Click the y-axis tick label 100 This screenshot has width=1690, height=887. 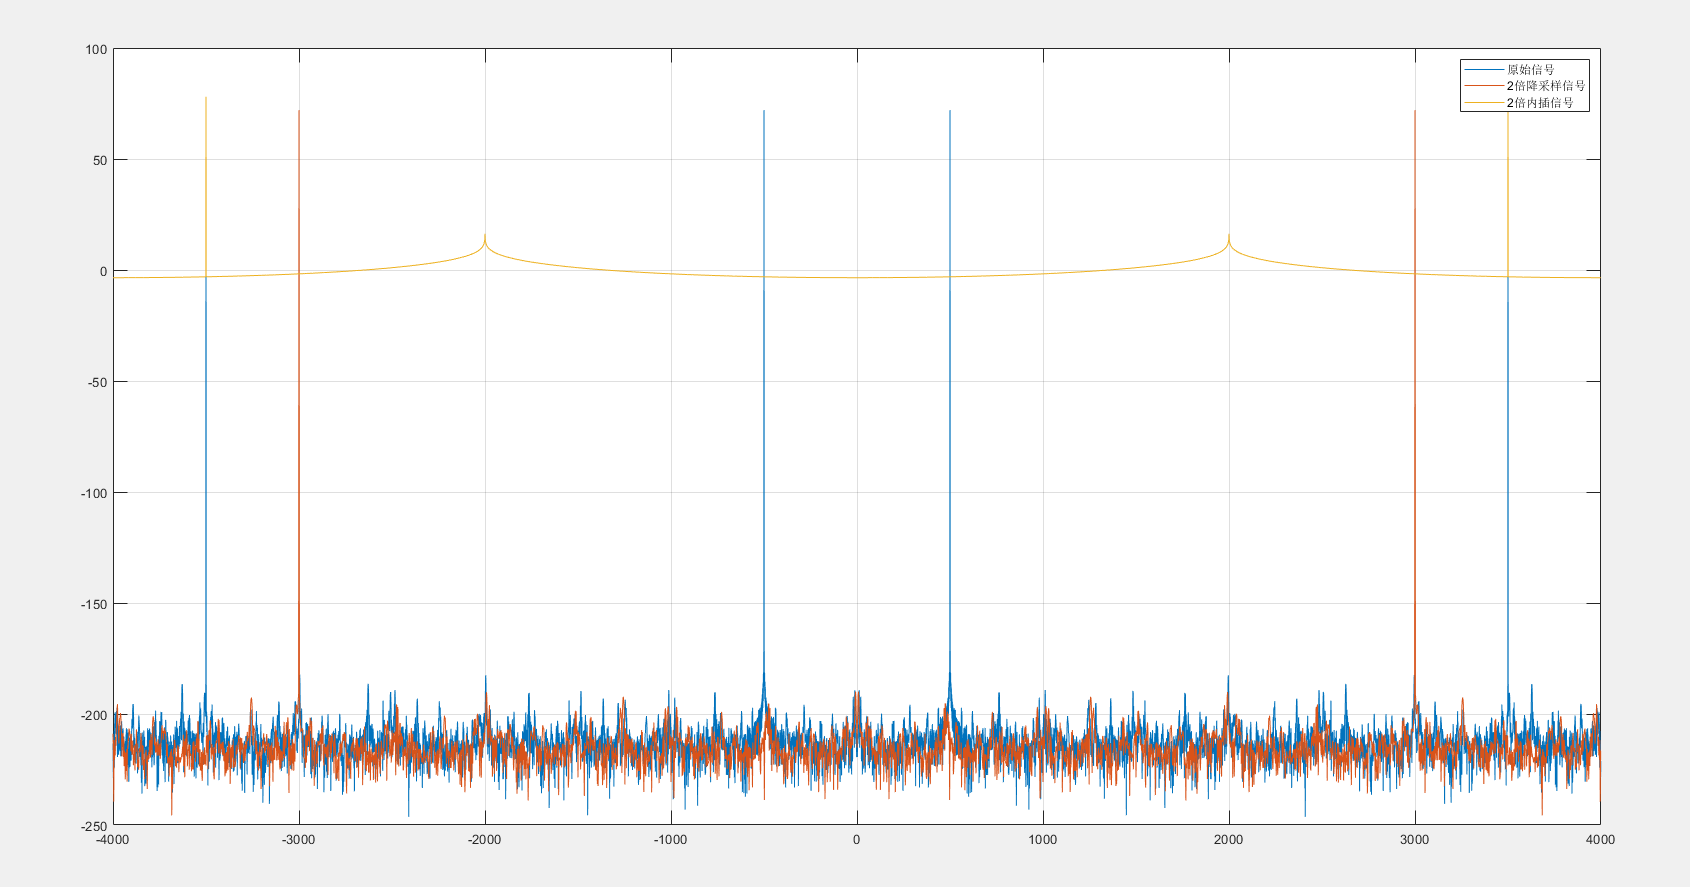click(96, 49)
